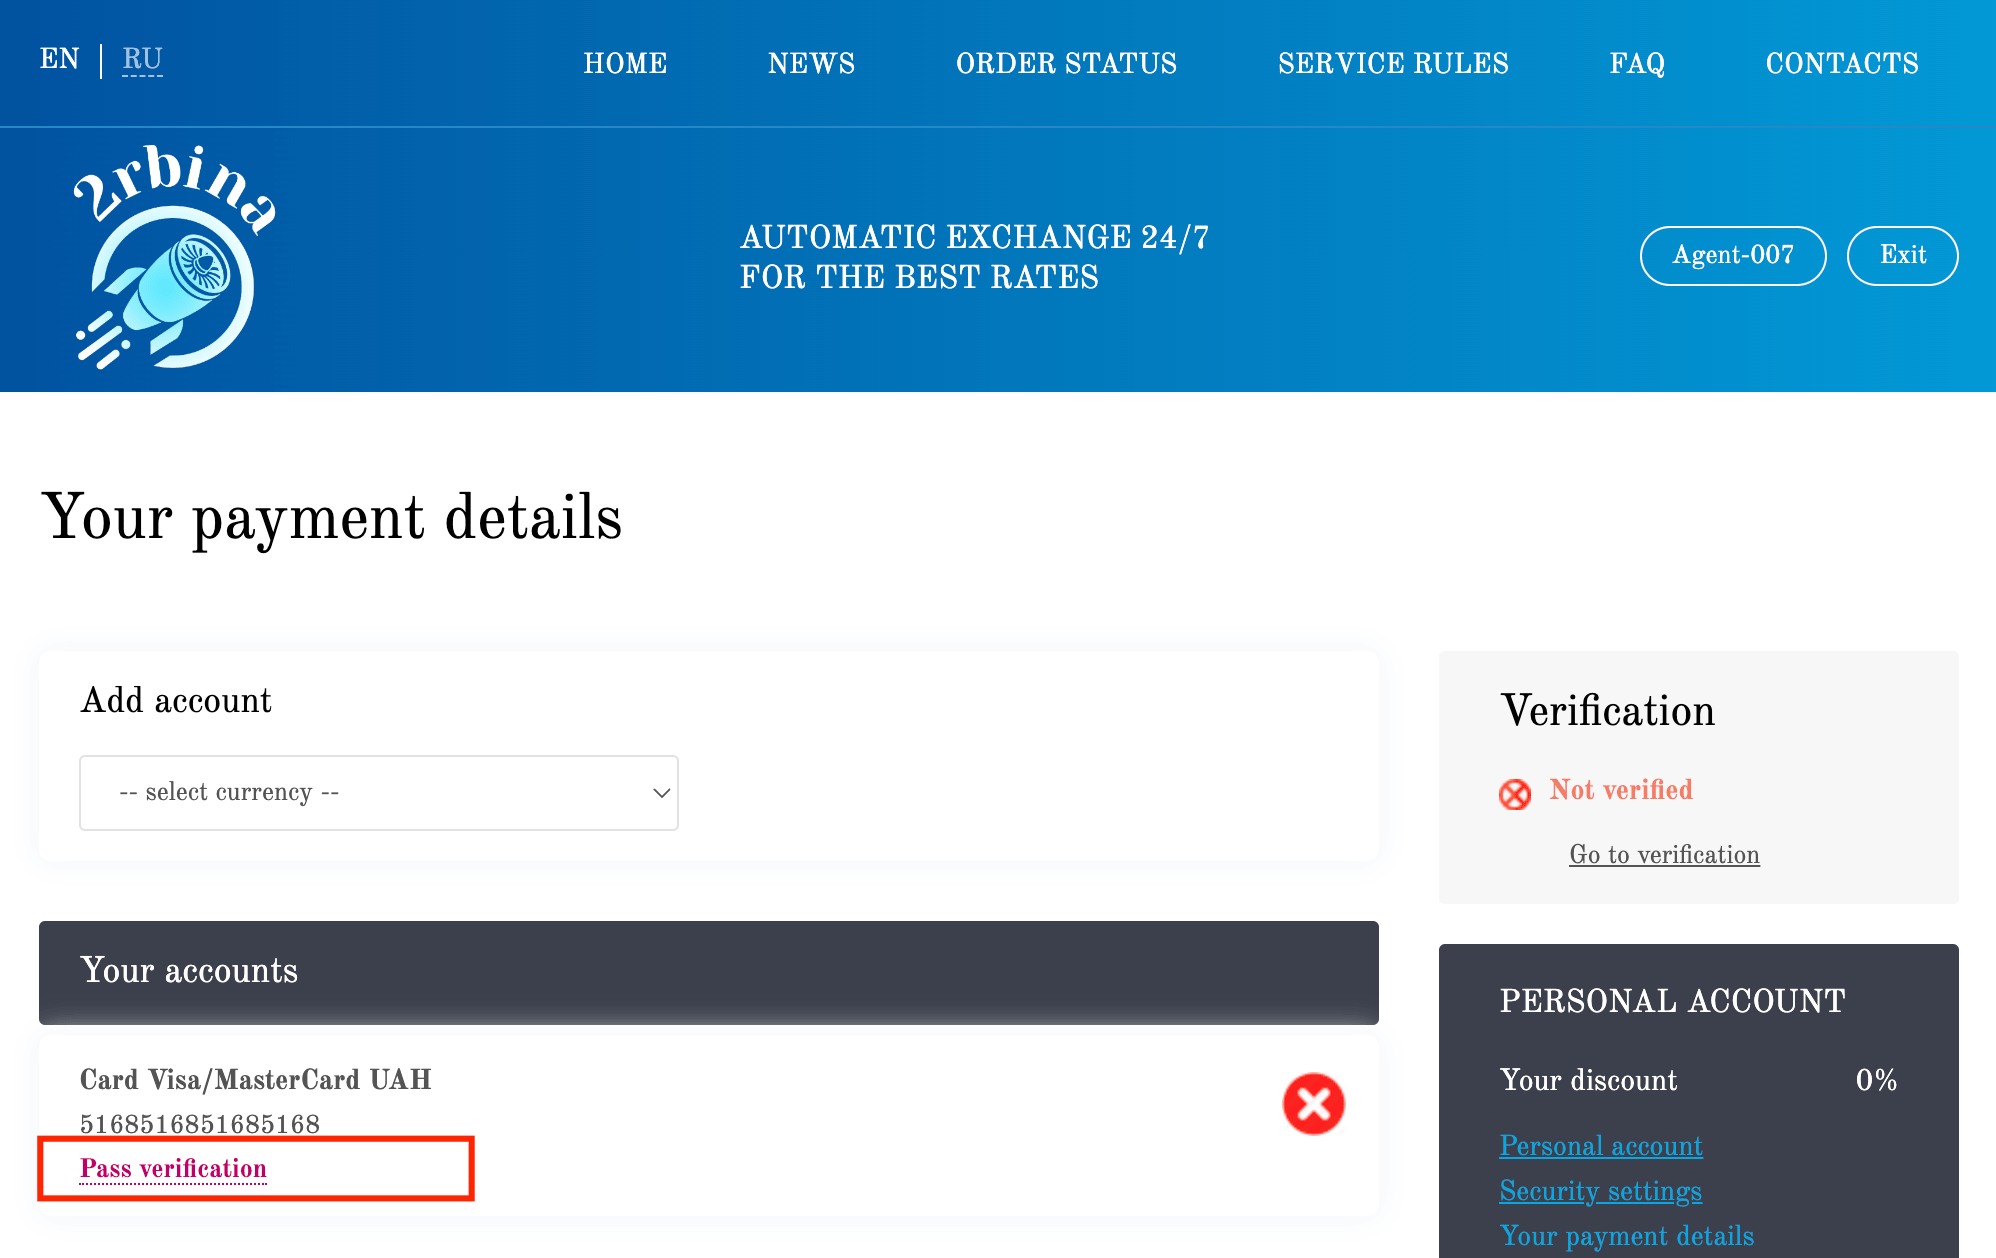Open Your payment details sidebar link
The width and height of the screenshot is (1996, 1258).
coord(1627,1236)
